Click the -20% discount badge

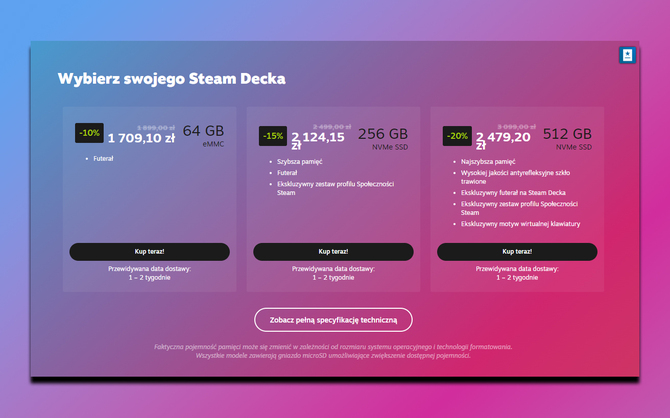[457, 136]
